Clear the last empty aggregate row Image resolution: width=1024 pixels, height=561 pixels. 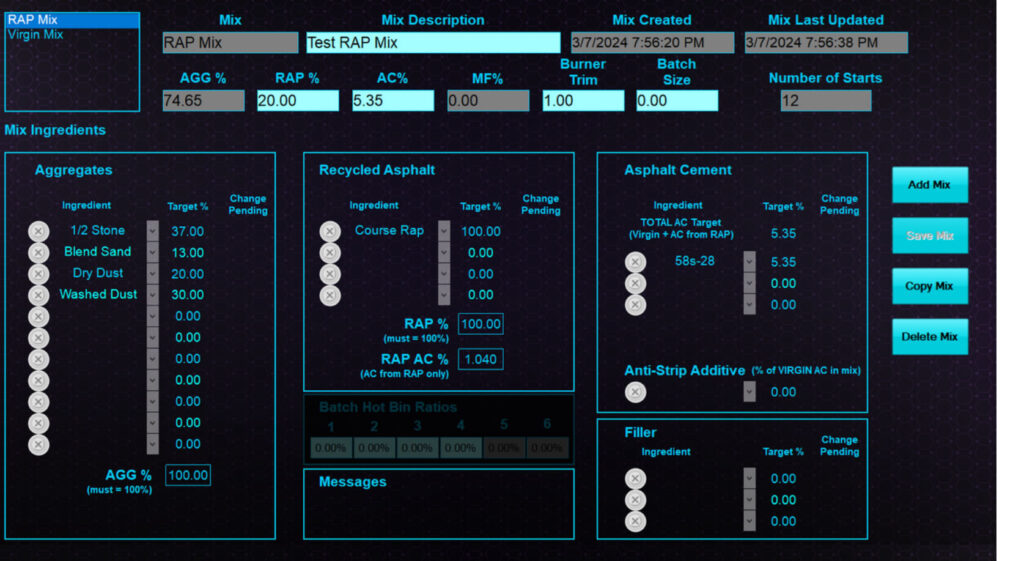click(x=39, y=445)
